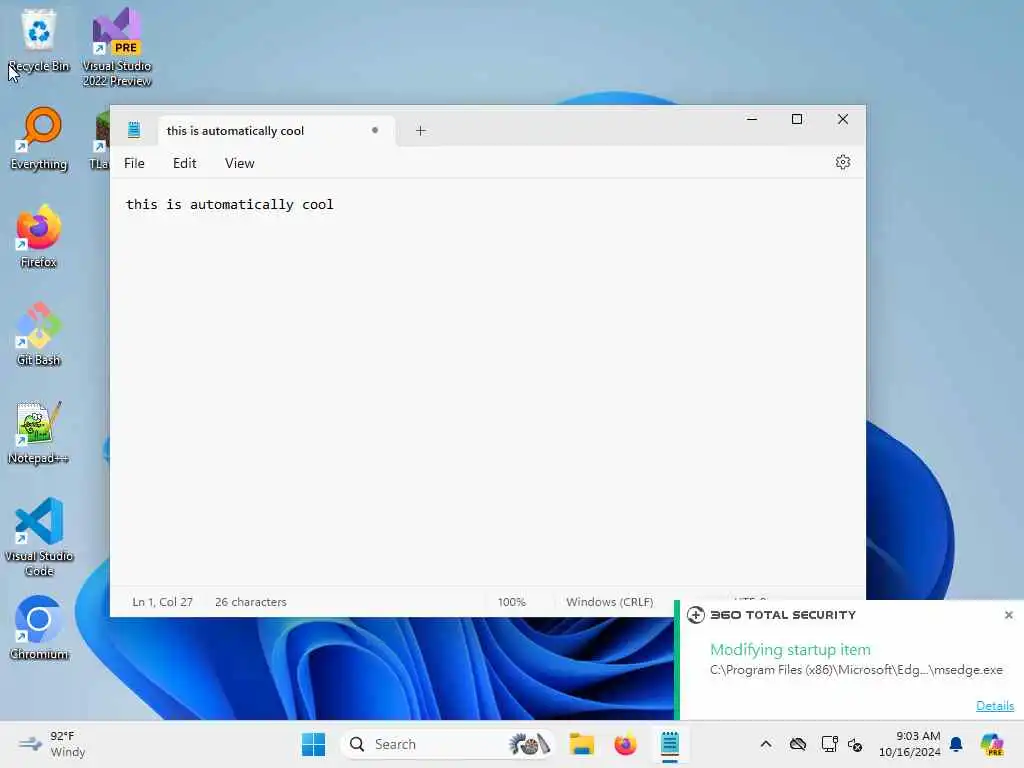Add a new Notepad tab
This screenshot has width=1024, height=768.
tap(421, 131)
